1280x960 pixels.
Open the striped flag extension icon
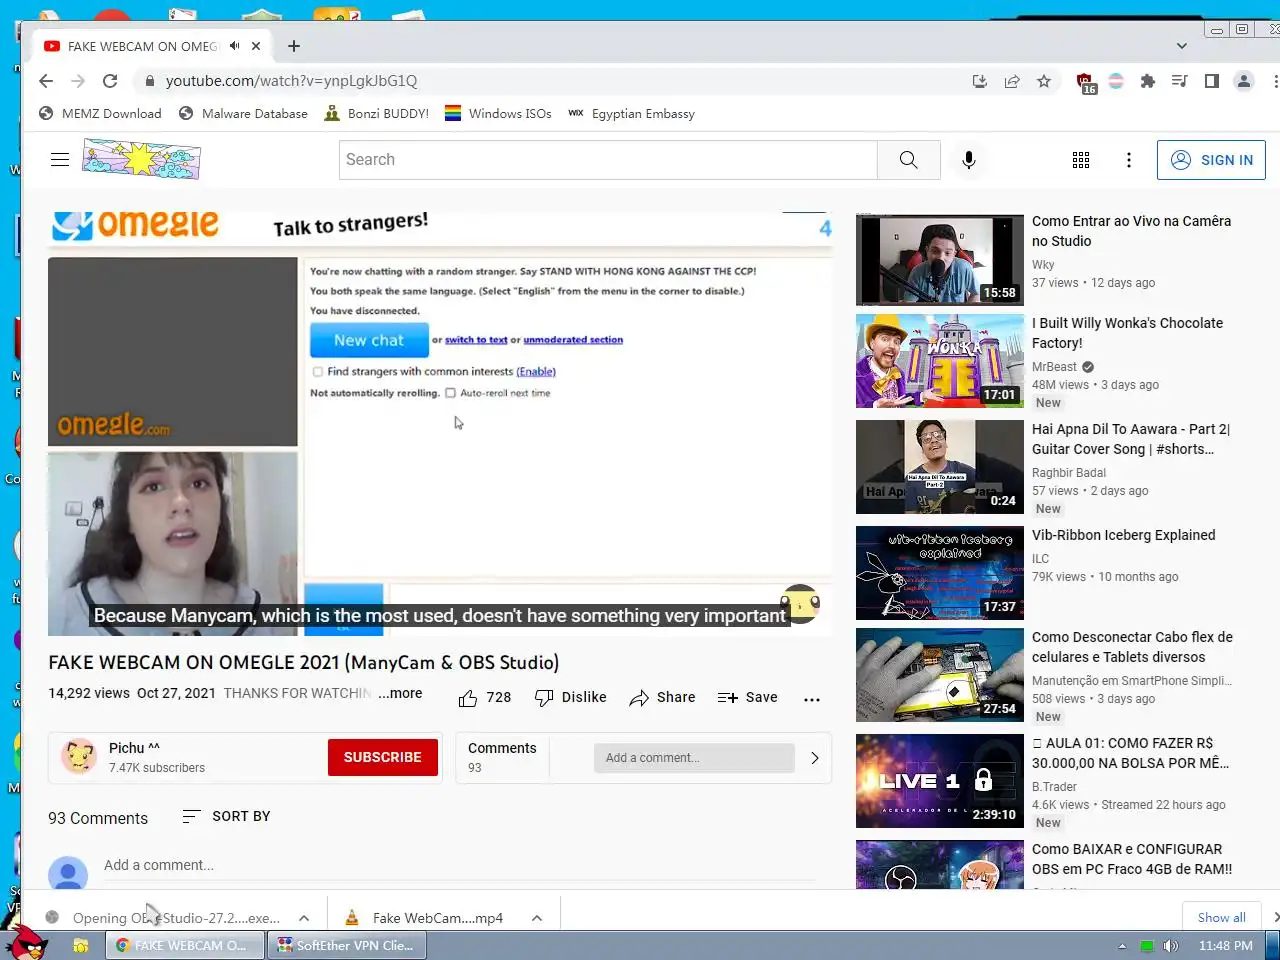click(x=1116, y=81)
